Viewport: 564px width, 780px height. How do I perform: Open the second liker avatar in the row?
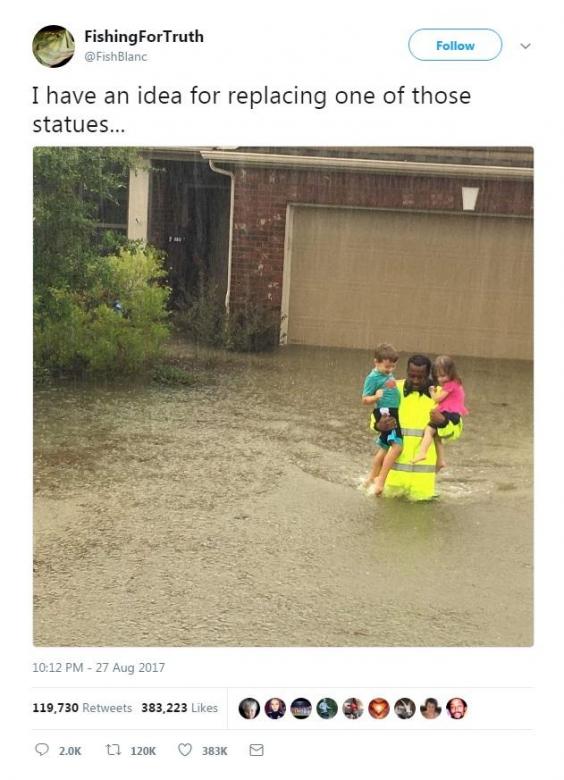tap(275, 708)
